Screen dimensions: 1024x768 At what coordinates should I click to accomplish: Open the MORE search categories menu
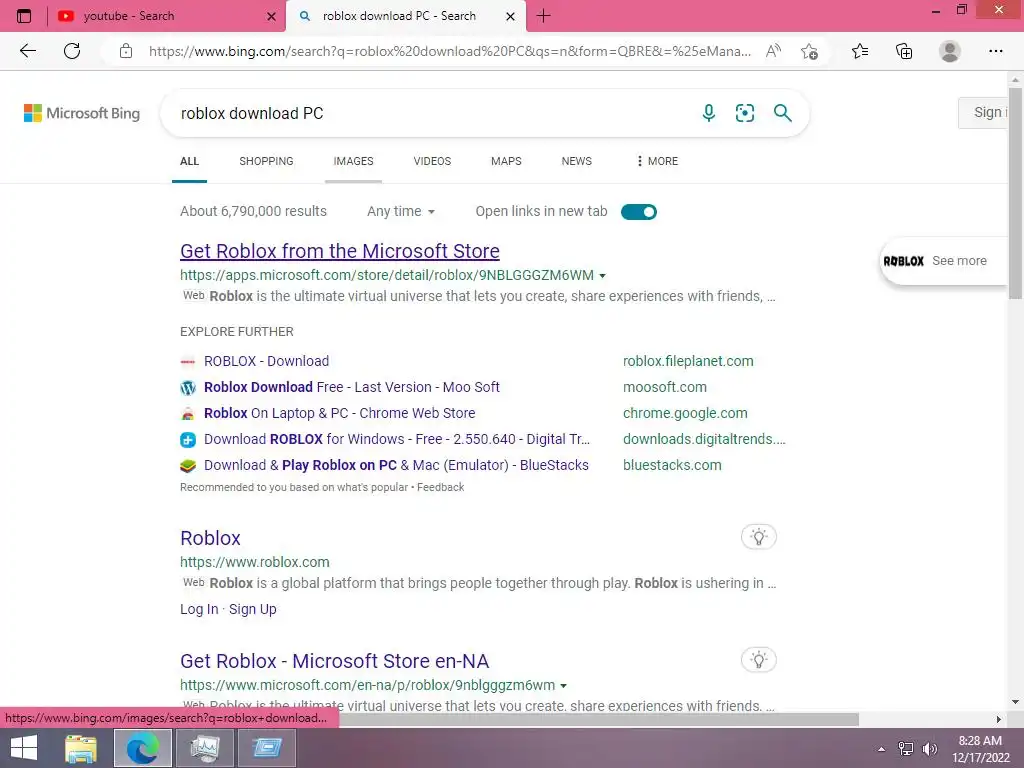[657, 161]
